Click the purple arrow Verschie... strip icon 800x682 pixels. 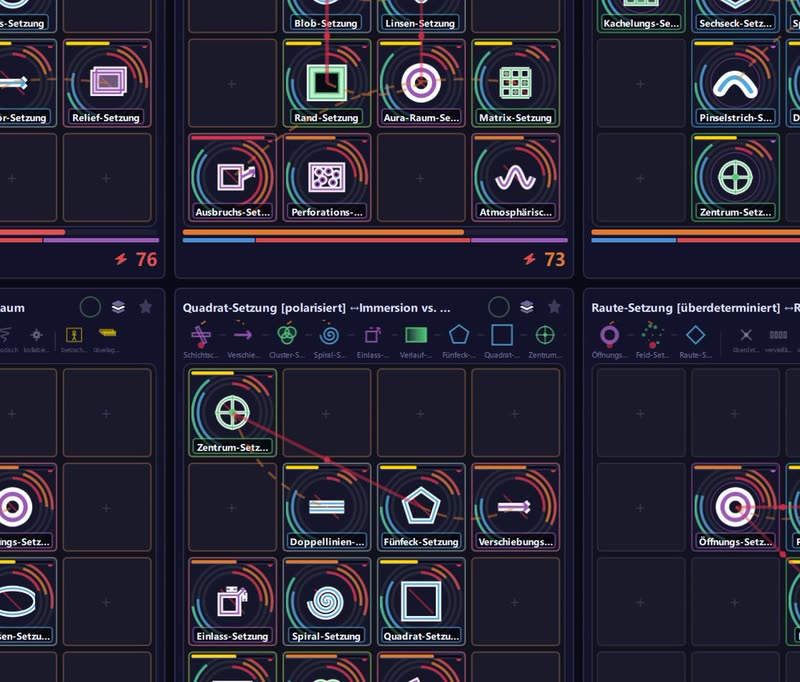click(x=243, y=335)
